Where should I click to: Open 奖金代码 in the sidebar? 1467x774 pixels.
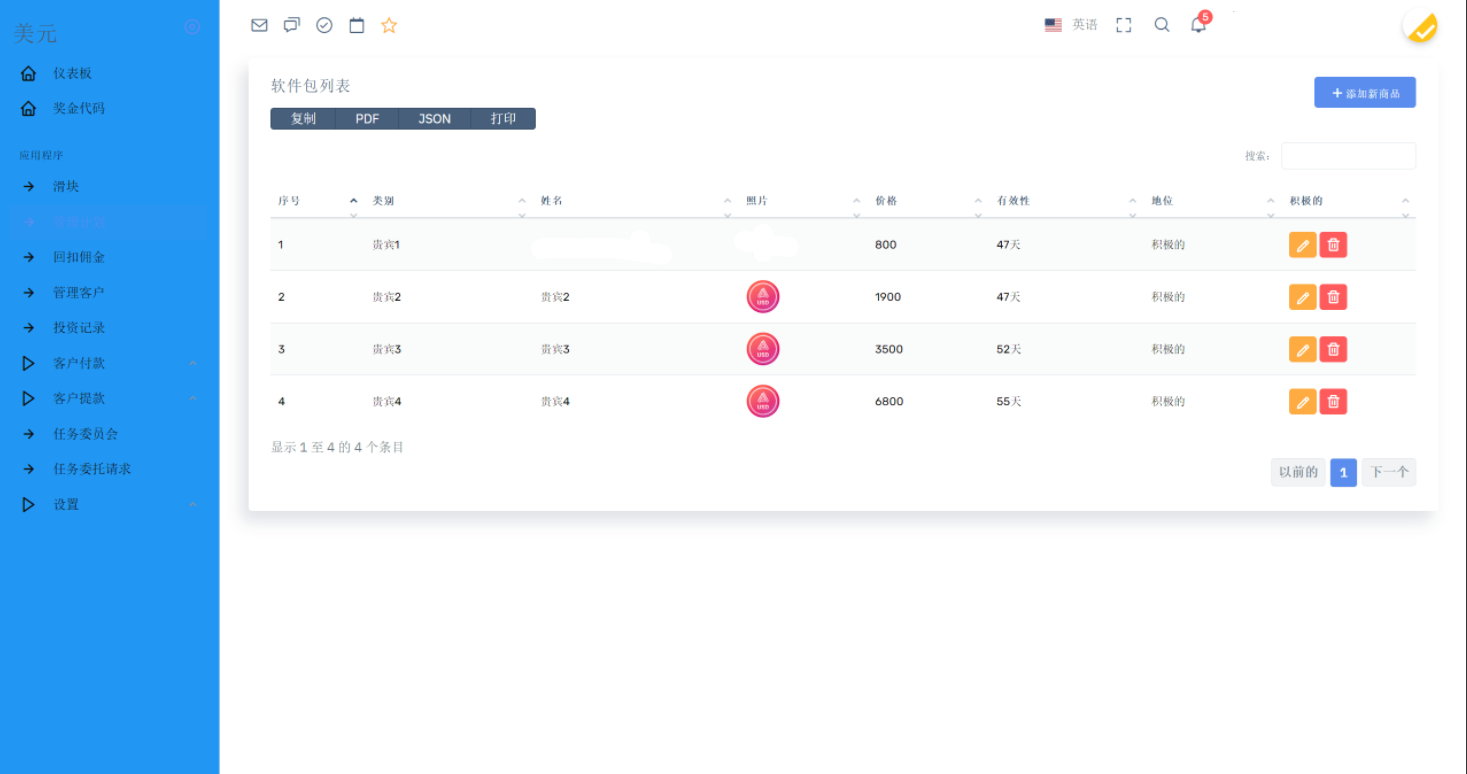(79, 108)
